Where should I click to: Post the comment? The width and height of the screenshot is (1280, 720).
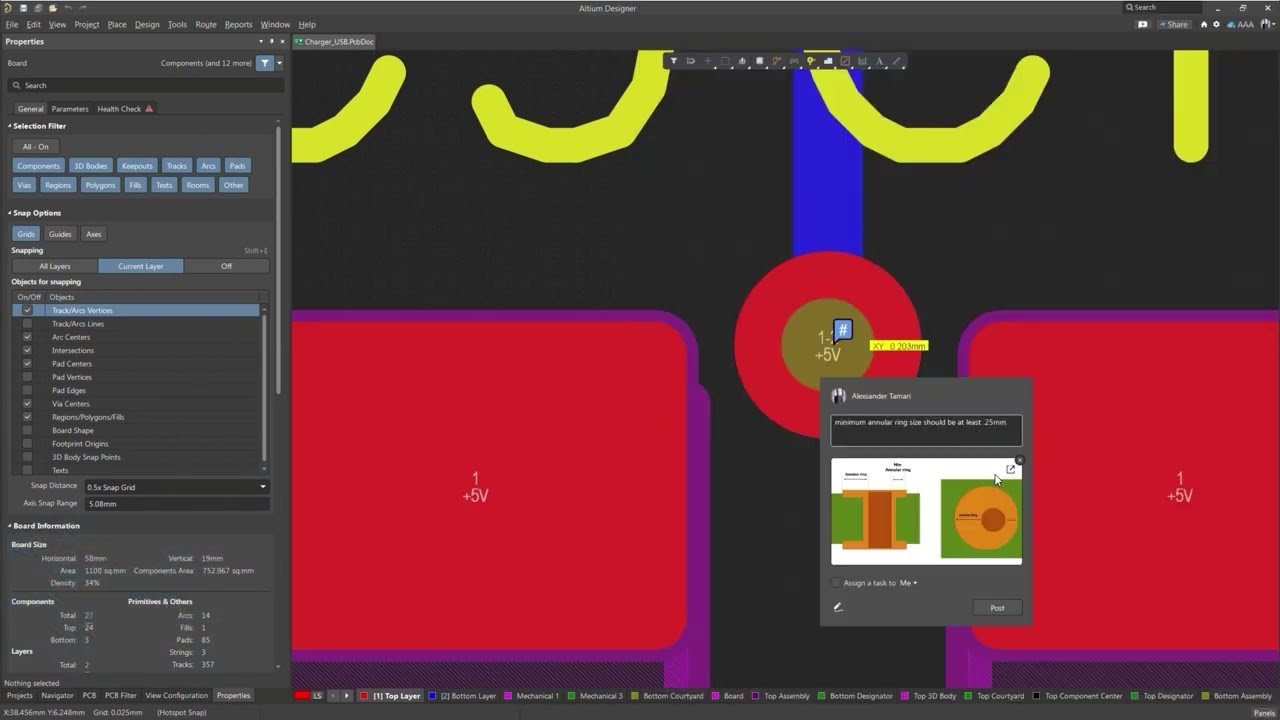(x=997, y=608)
